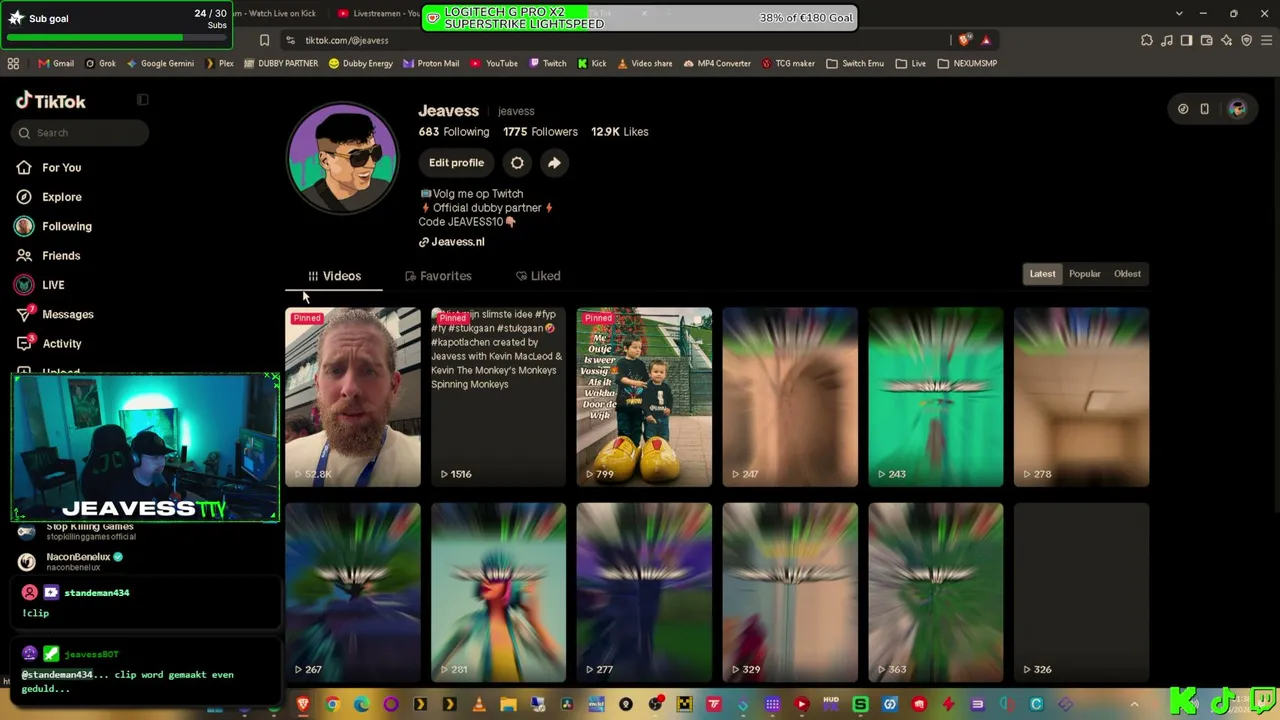Open the video with 363 views
Screen dimensions: 1280x720
(x=936, y=593)
